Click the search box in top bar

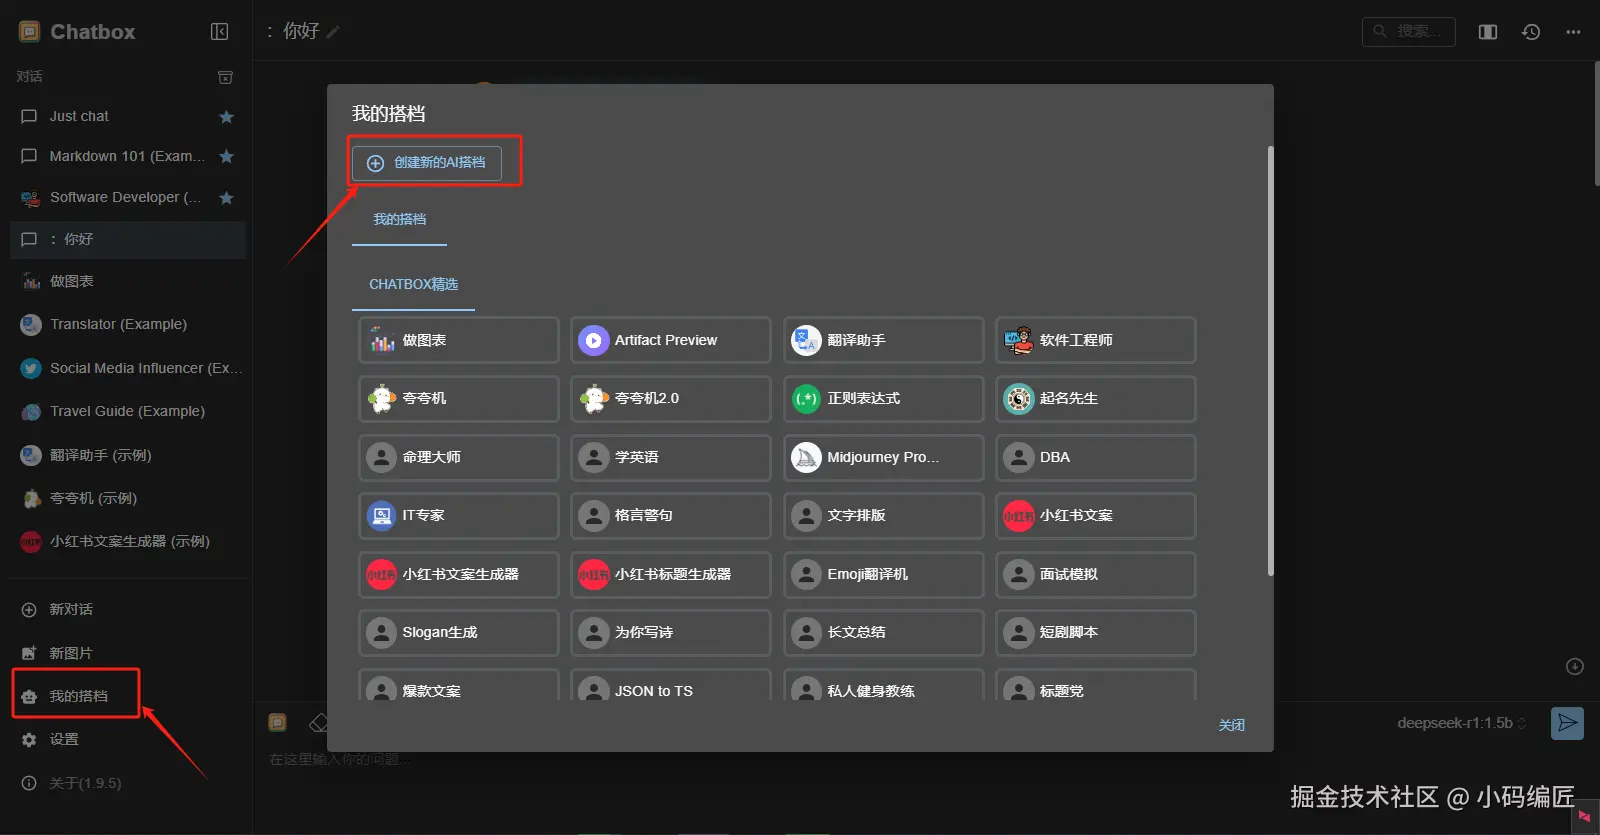[x=1408, y=32]
